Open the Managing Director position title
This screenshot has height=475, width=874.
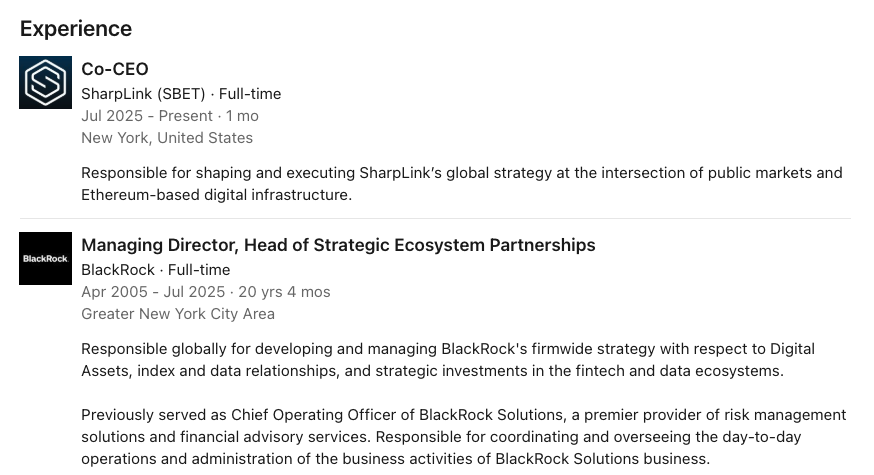pos(338,245)
